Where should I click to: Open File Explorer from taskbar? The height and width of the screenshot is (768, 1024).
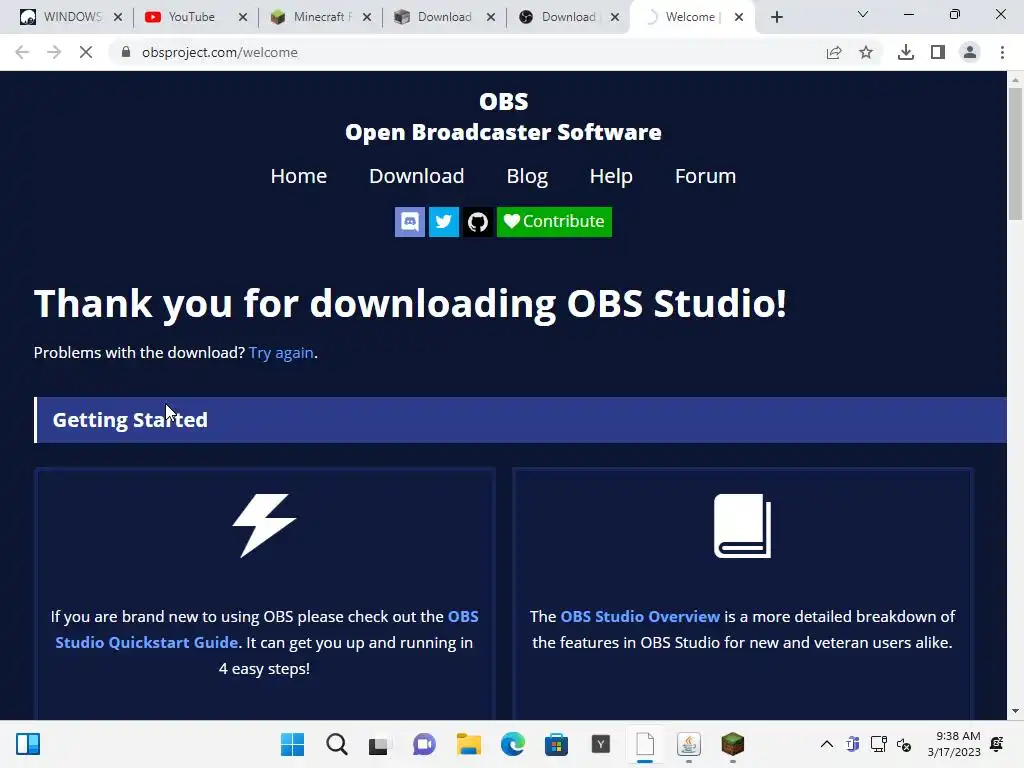pos(468,744)
